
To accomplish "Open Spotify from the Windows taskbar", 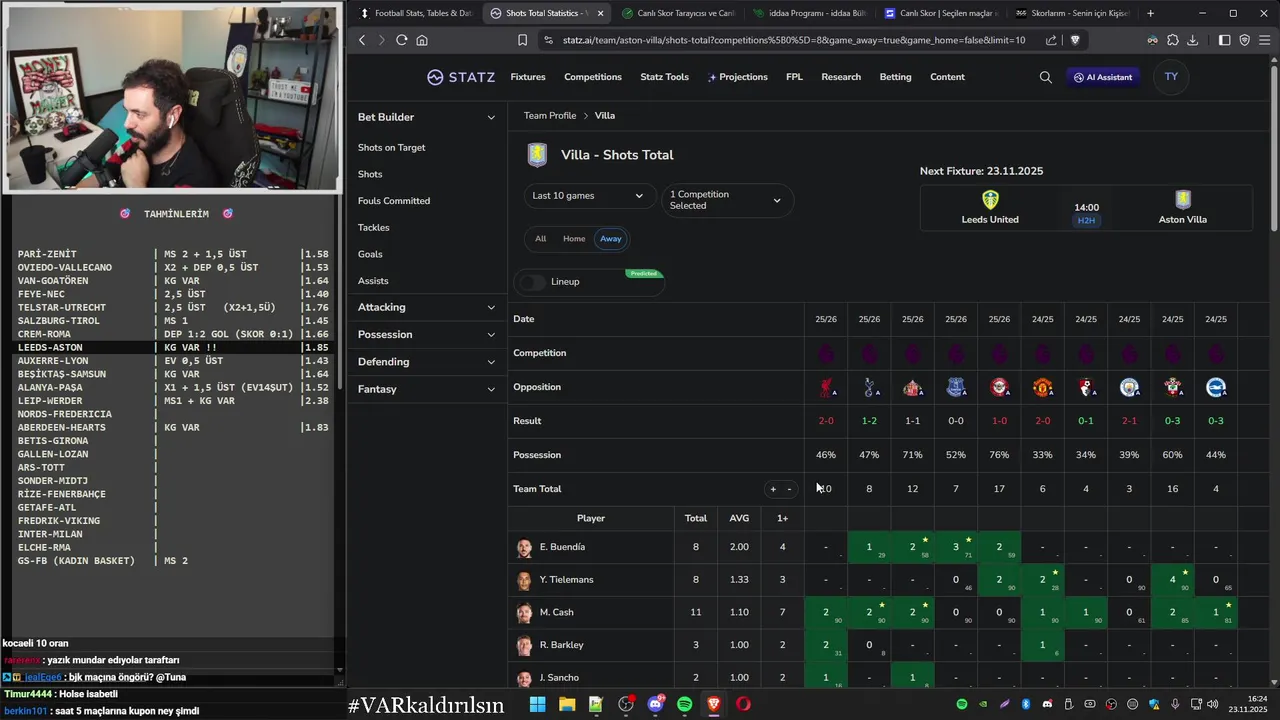I will (x=685, y=704).
